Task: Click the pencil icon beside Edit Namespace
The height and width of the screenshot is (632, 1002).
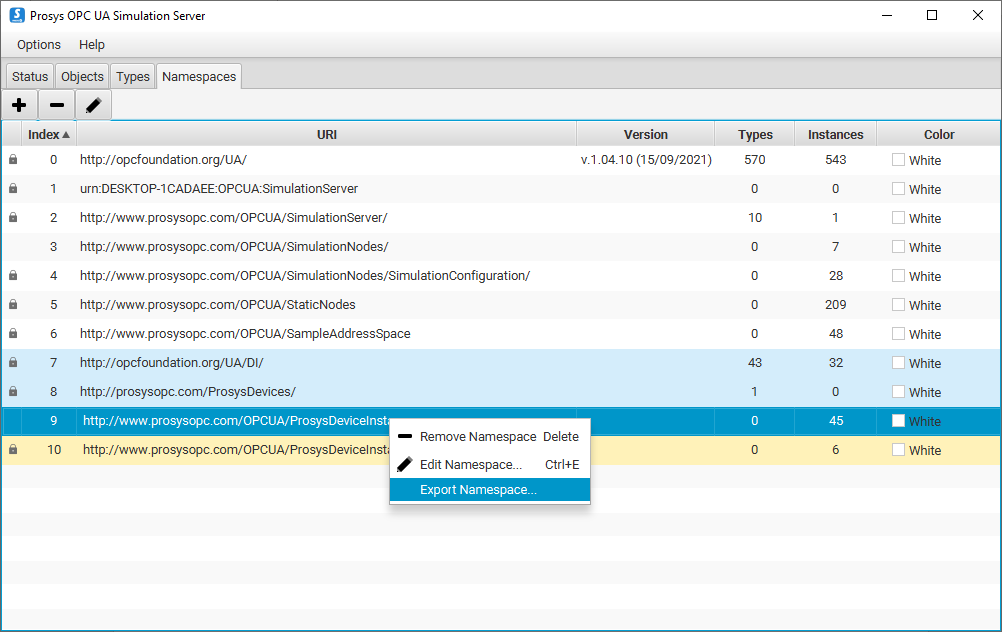Action: [x=405, y=464]
